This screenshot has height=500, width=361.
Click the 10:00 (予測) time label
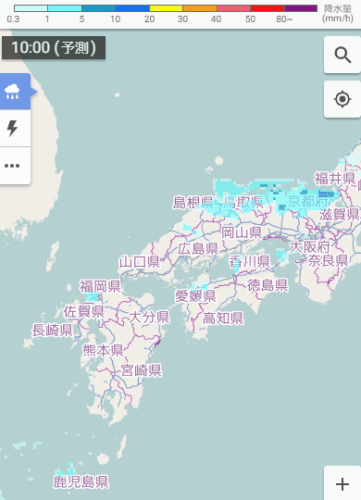click(x=54, y=48)
